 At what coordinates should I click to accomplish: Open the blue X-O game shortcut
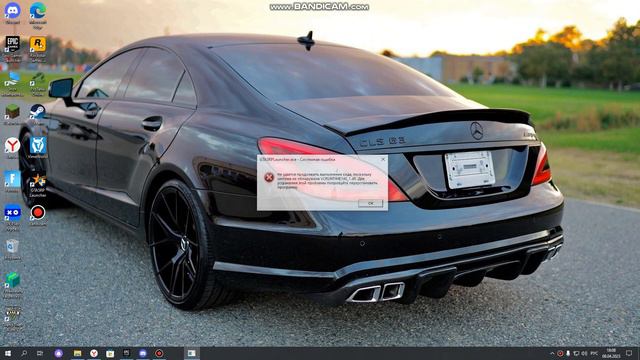tap(13, 217)
